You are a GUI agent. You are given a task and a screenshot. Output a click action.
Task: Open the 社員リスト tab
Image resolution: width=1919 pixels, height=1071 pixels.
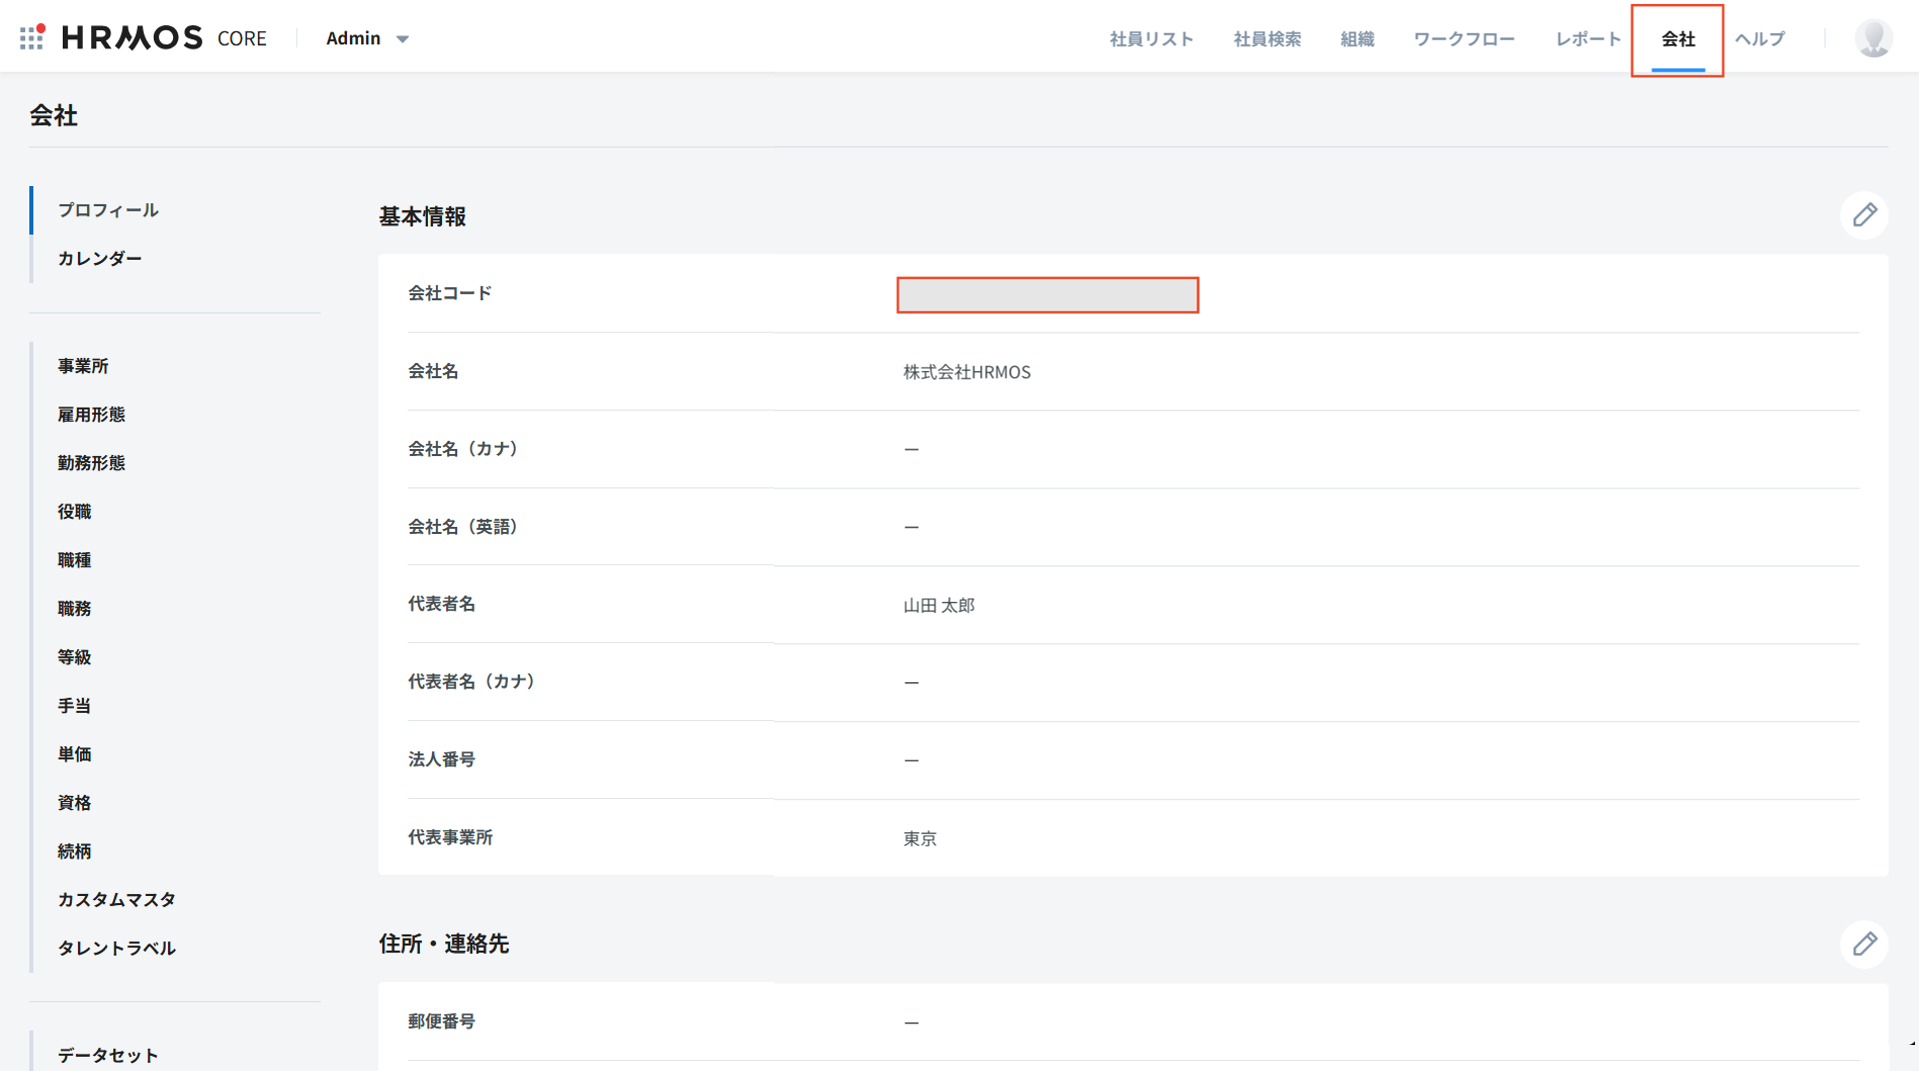(x=1151, y=39)
